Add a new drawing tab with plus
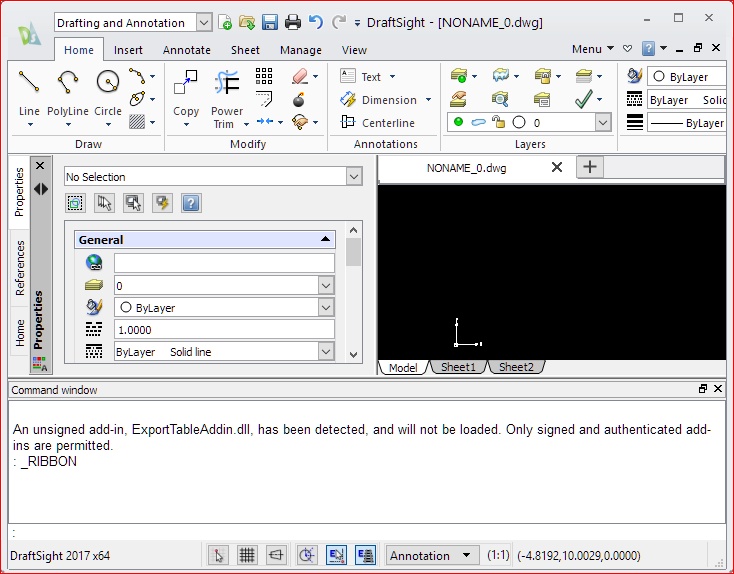The image size is (734, 574). pos(590,167)
